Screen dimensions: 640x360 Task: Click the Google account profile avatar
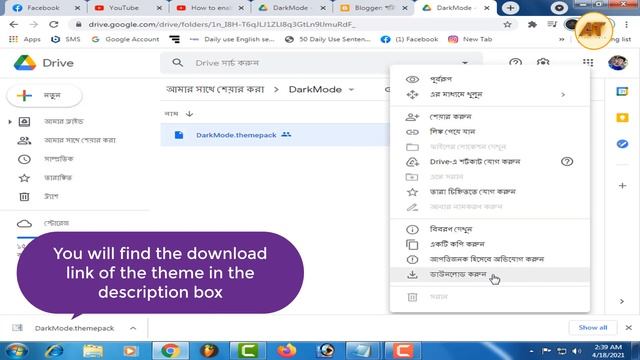pyautogui.click(x=618, y=63)
